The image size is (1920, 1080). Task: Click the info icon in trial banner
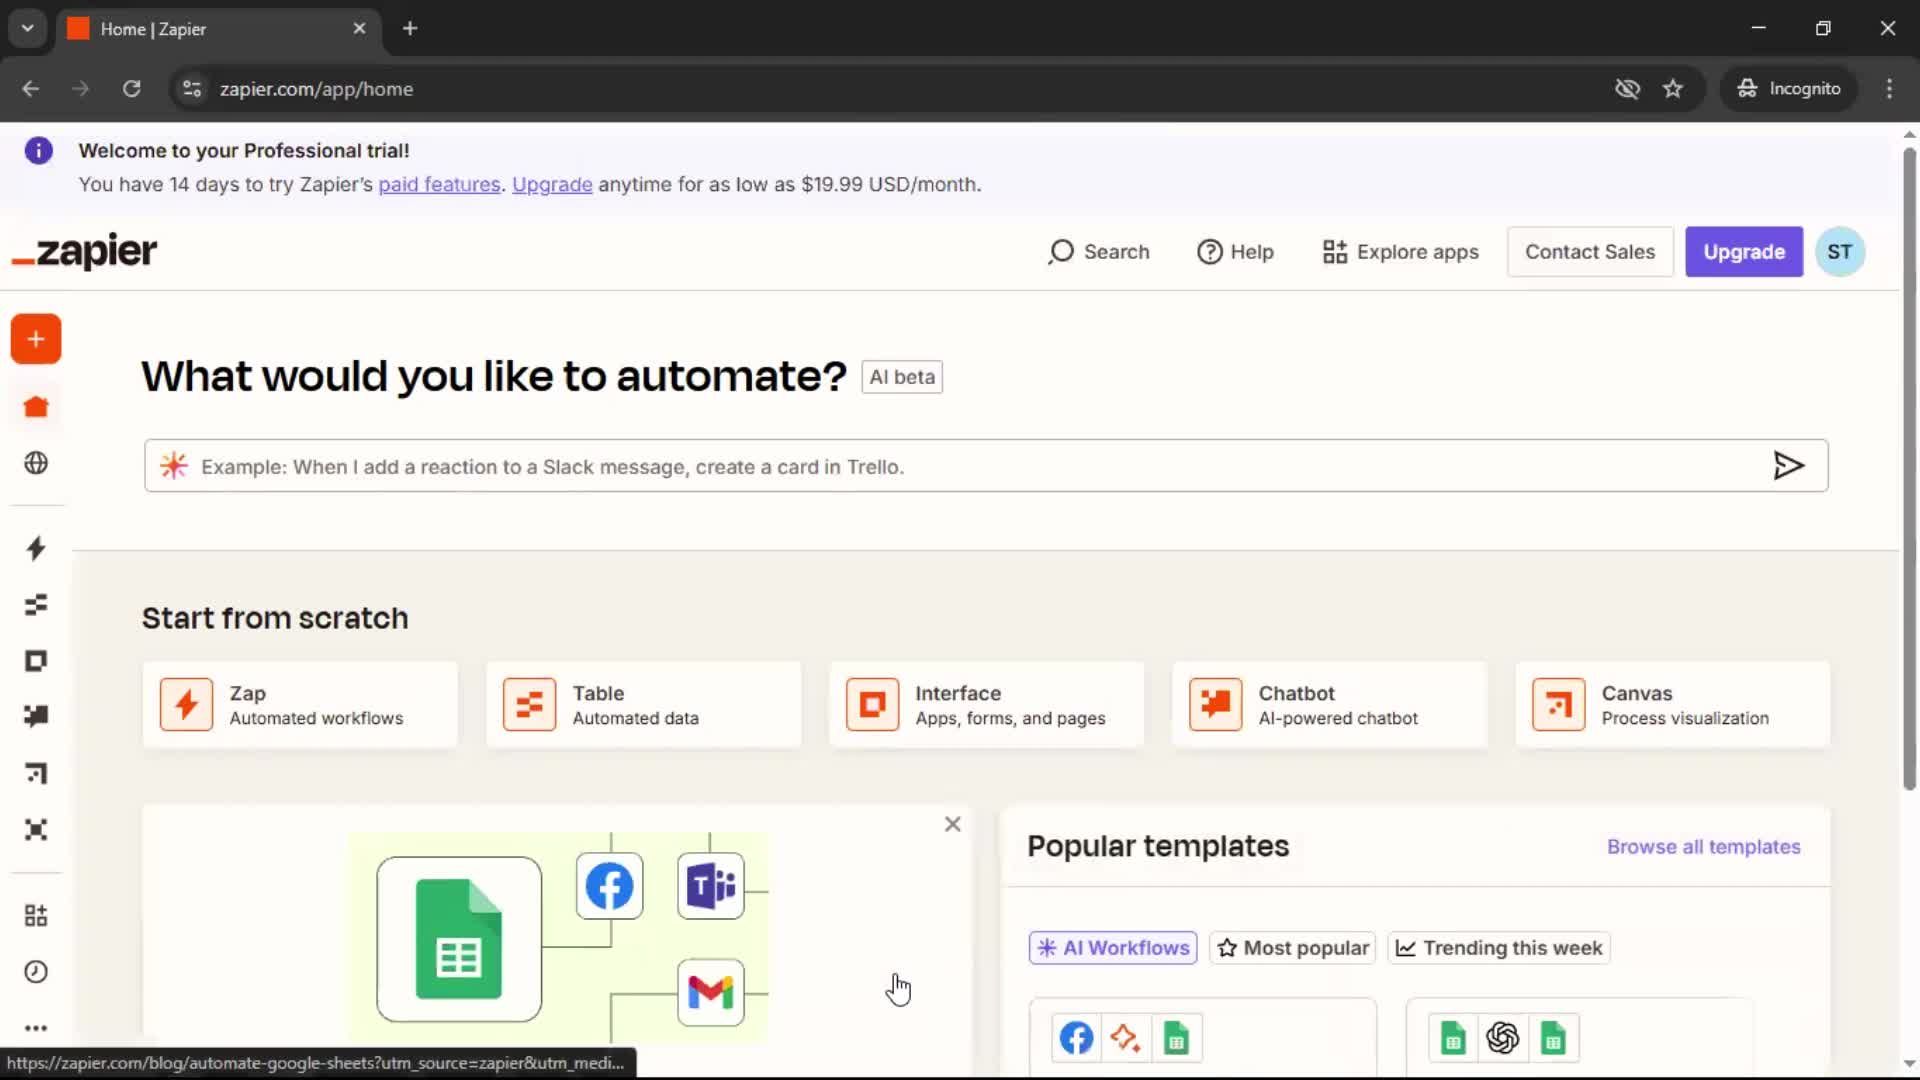(38, 151)
